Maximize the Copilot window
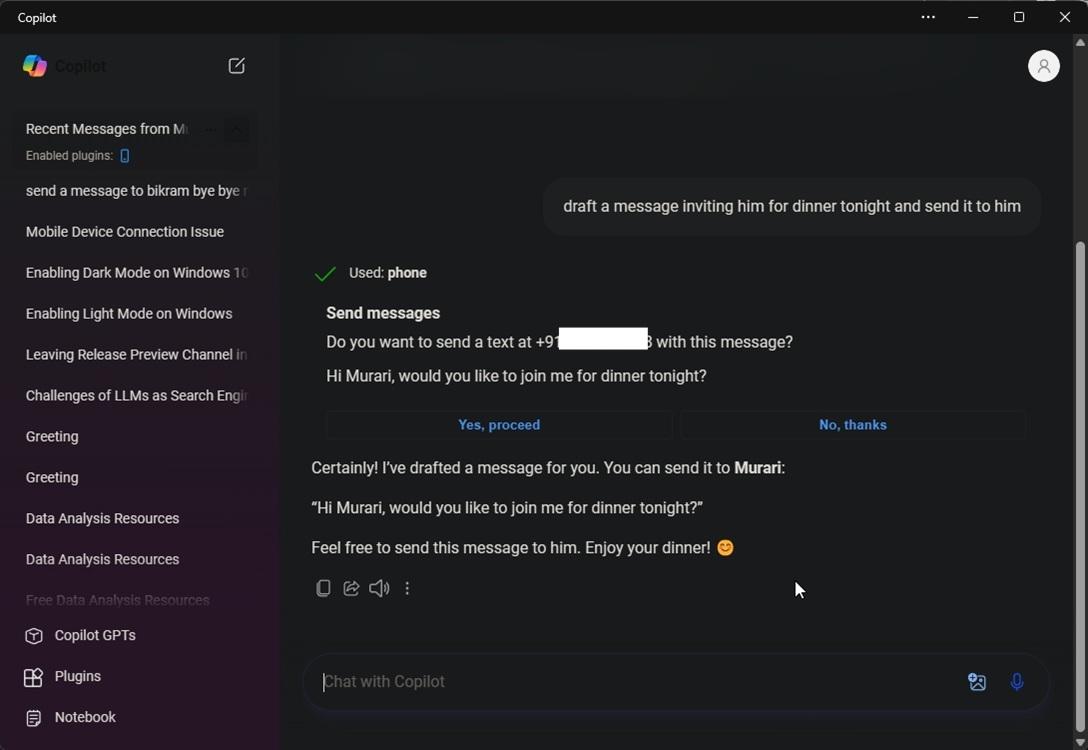The width and height of the screenshot is (1088, 750). point(1019,17)
